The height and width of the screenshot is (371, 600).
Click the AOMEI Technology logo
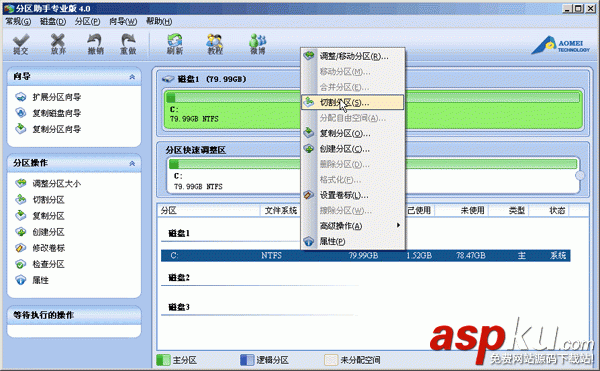pyautogui.click(x=561, y=45)
